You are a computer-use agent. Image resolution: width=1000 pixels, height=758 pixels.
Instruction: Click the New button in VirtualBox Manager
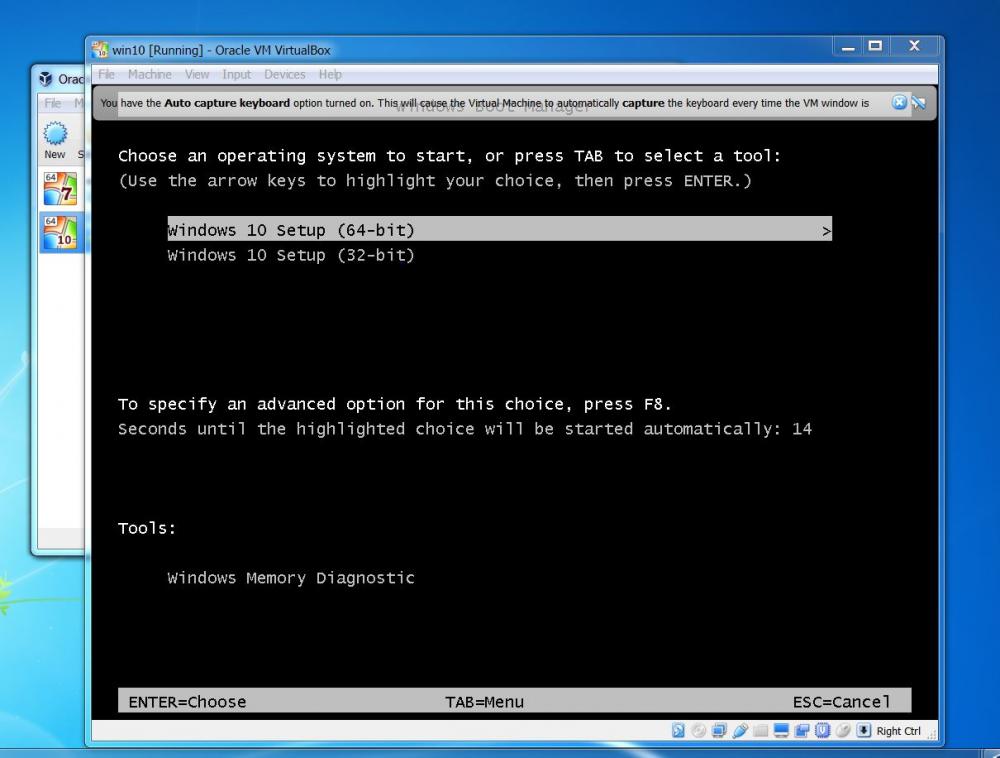(x=55, y=140)
